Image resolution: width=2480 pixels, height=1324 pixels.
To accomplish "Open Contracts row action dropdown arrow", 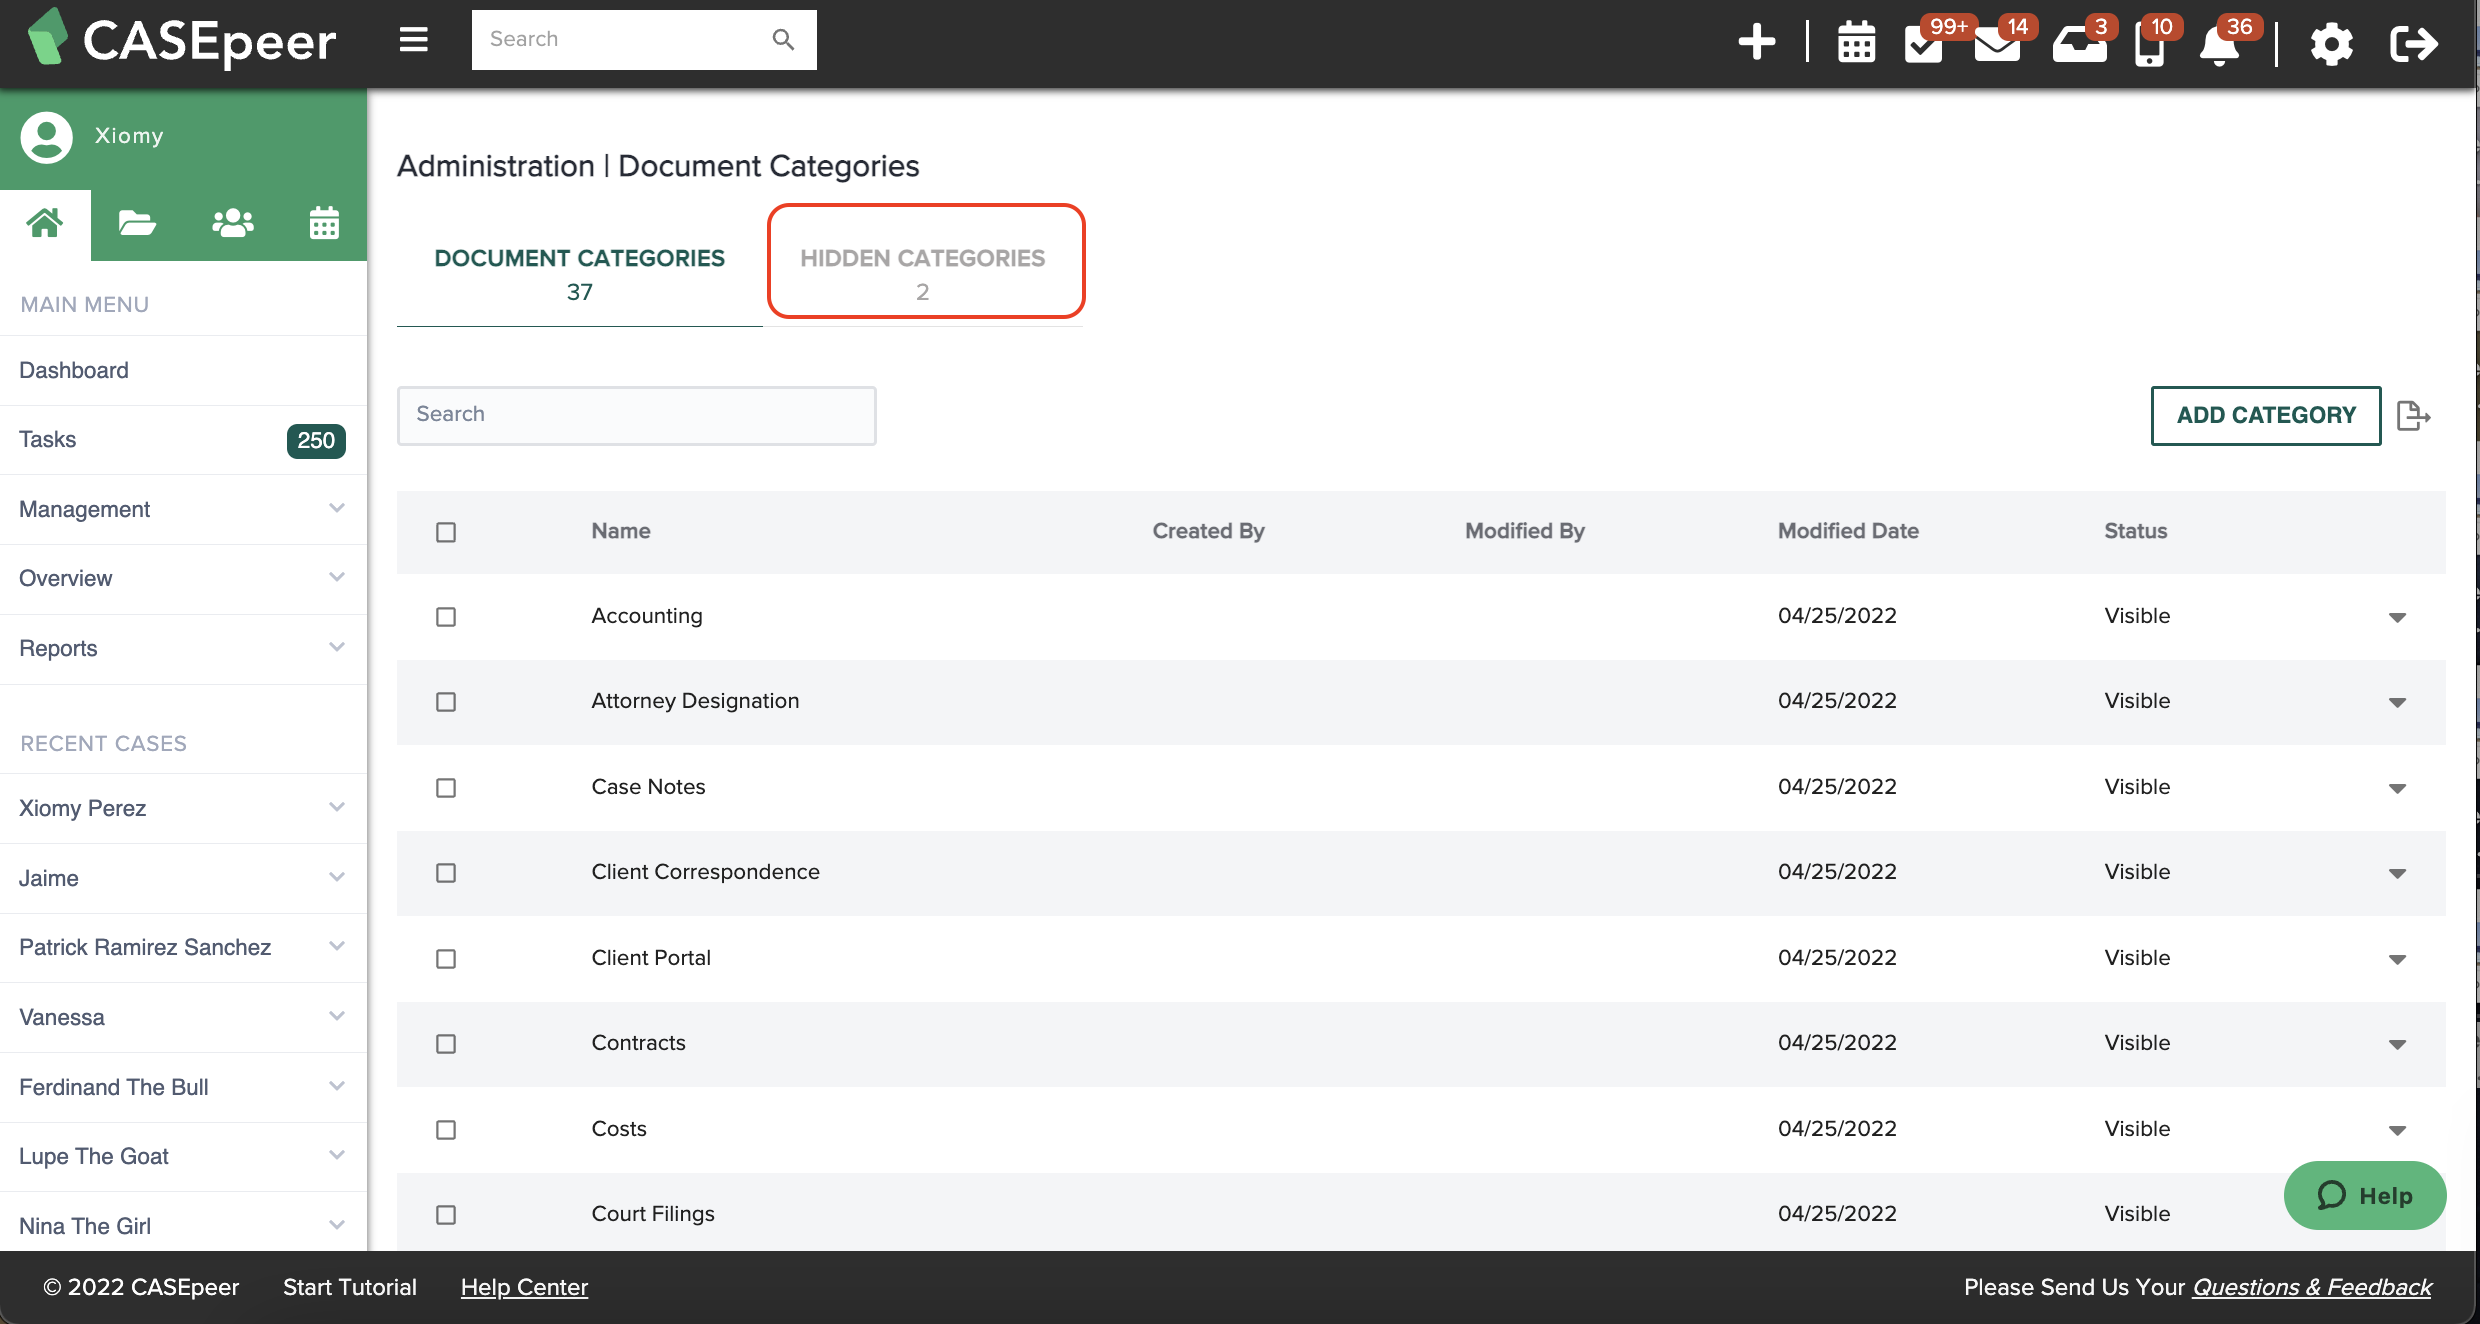I will click(2397, 1045).
